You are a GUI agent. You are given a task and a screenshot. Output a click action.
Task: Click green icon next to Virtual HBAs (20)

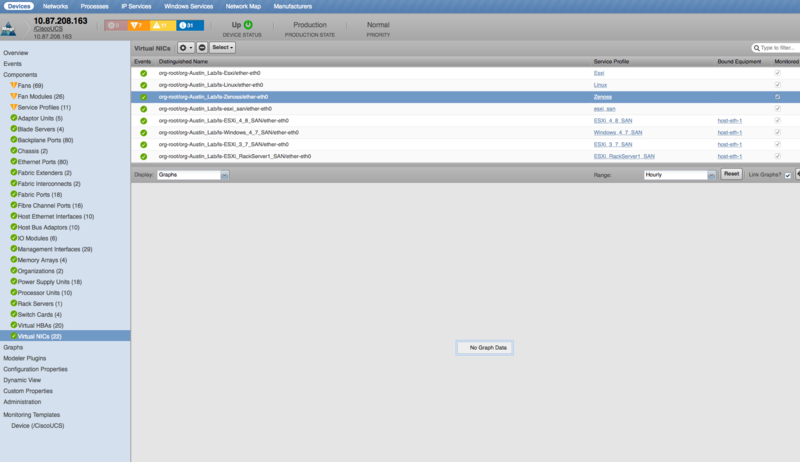click(14, 325)
